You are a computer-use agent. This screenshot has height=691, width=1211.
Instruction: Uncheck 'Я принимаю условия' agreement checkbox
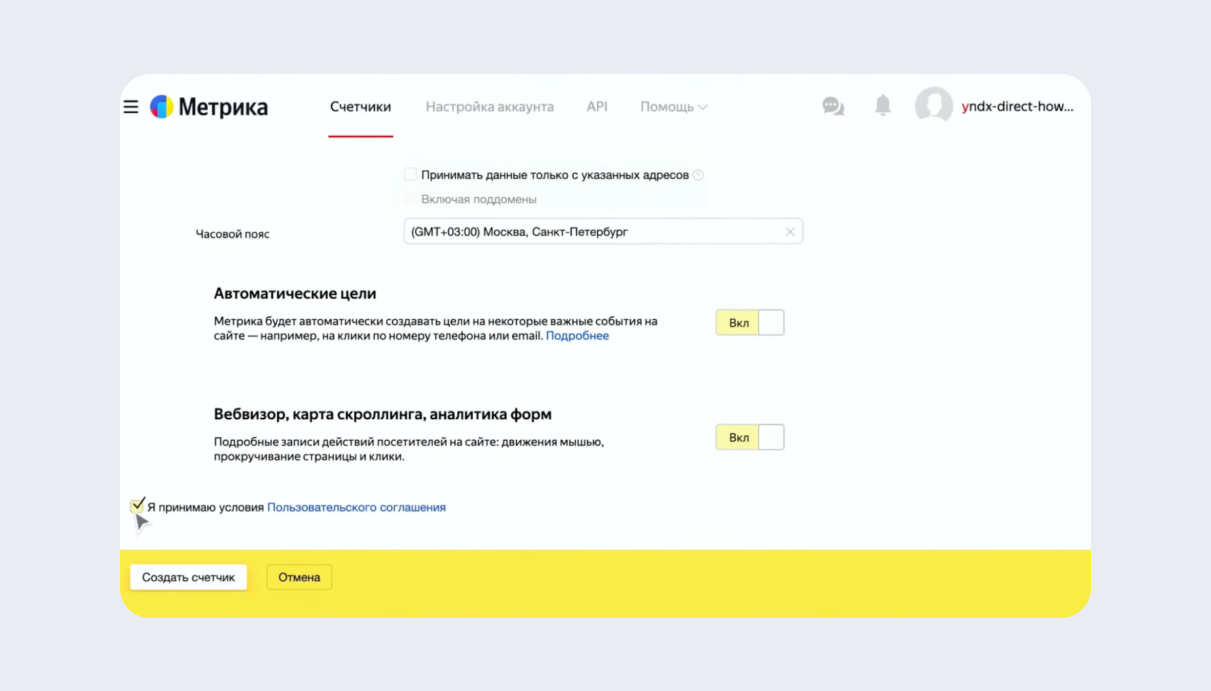pyautogui.click(x=138, y=506)
